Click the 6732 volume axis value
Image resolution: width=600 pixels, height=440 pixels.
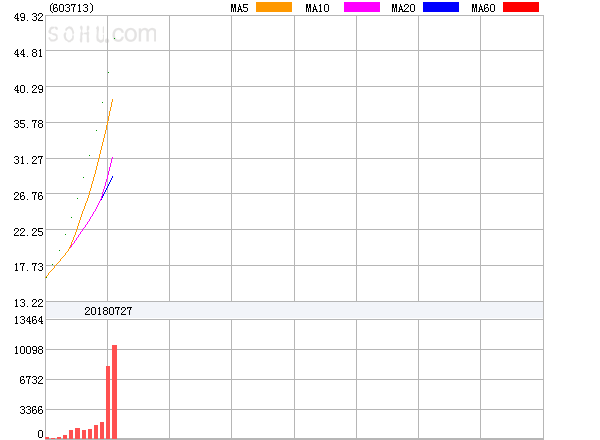31,380
